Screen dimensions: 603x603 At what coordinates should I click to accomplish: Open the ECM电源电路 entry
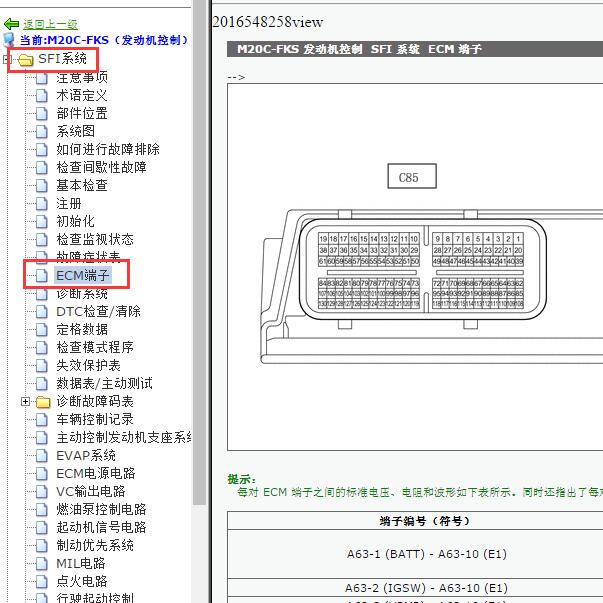point(96,473)
